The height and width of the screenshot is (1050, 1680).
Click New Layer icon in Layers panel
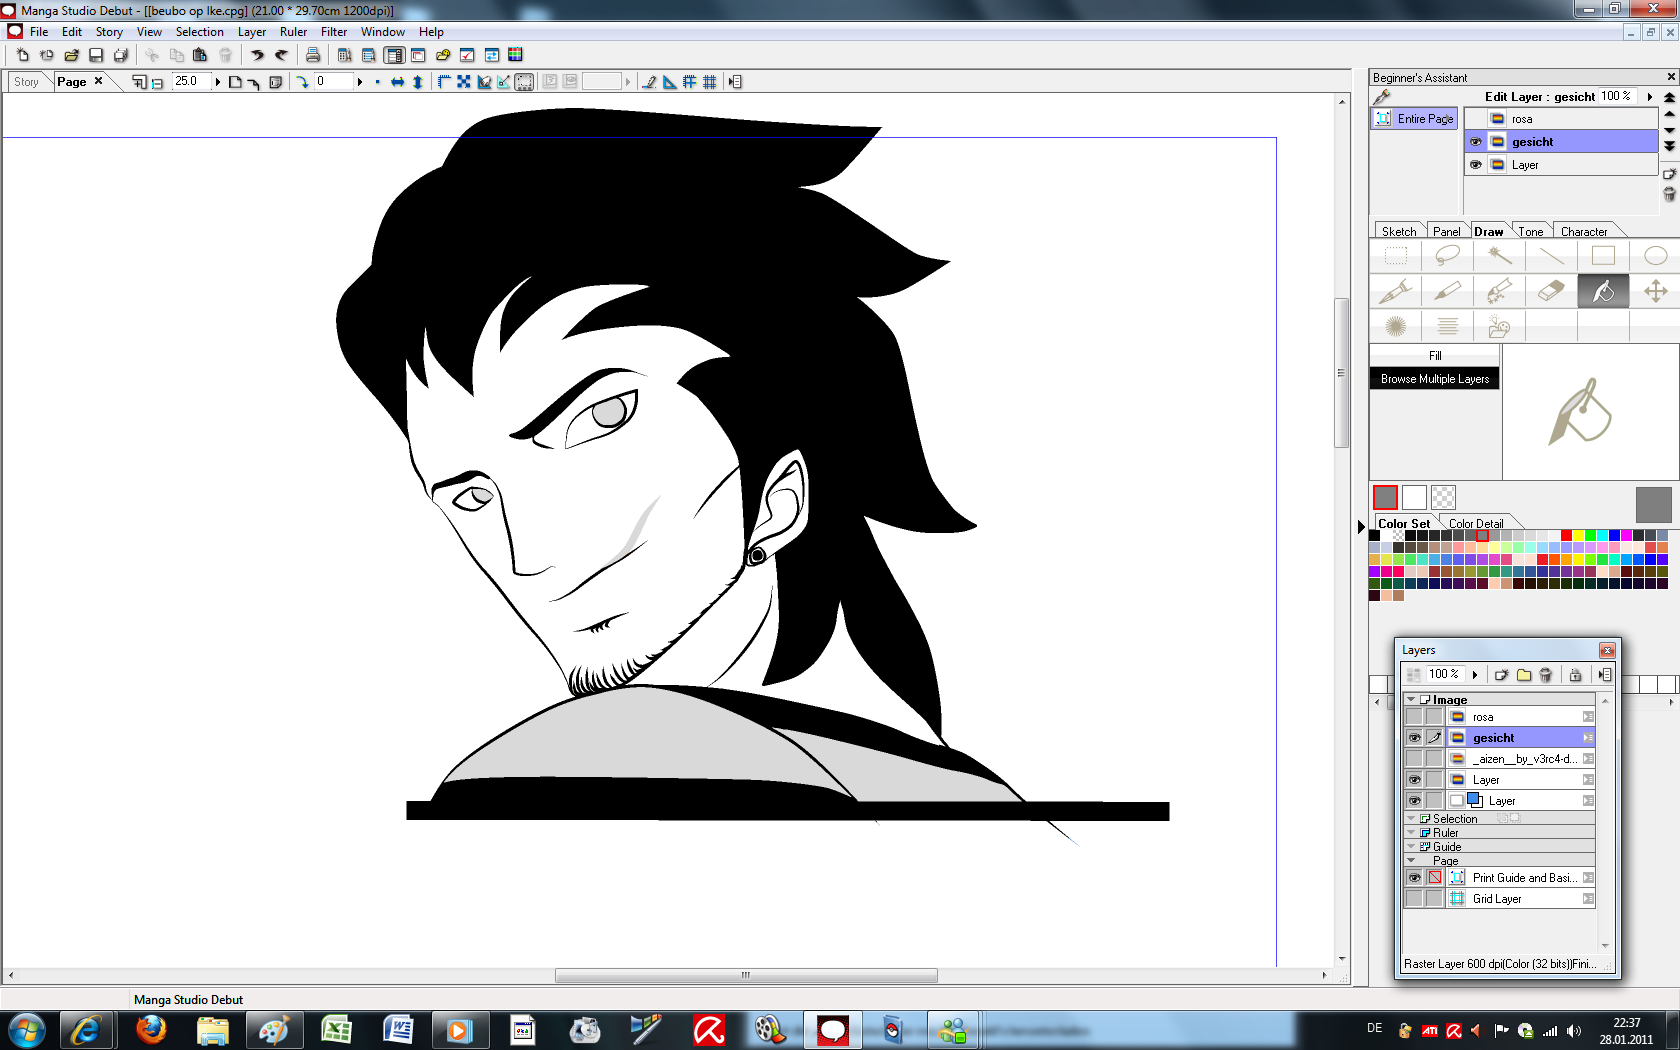point(1501,675)
